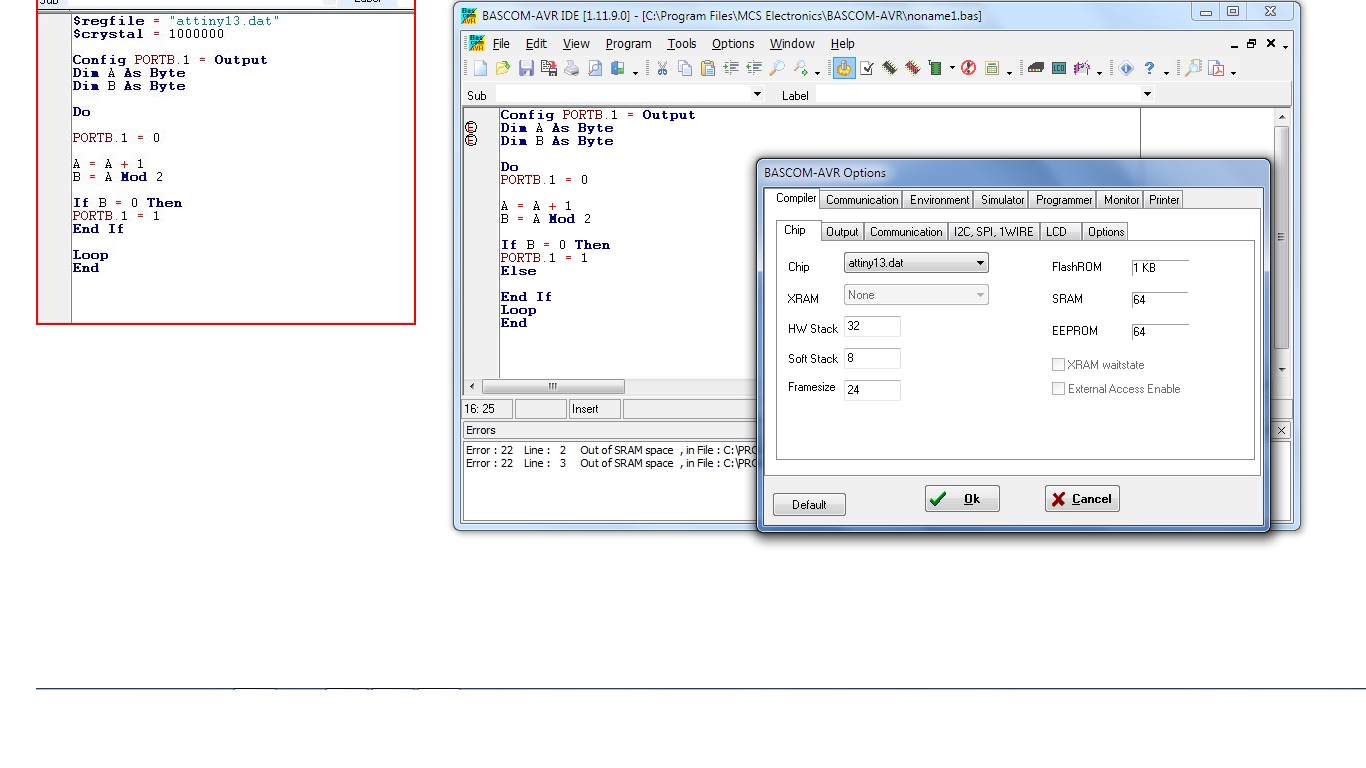Switch to the Communication top-level options tab
1366x768 pixels.
(x=862, y=200)
